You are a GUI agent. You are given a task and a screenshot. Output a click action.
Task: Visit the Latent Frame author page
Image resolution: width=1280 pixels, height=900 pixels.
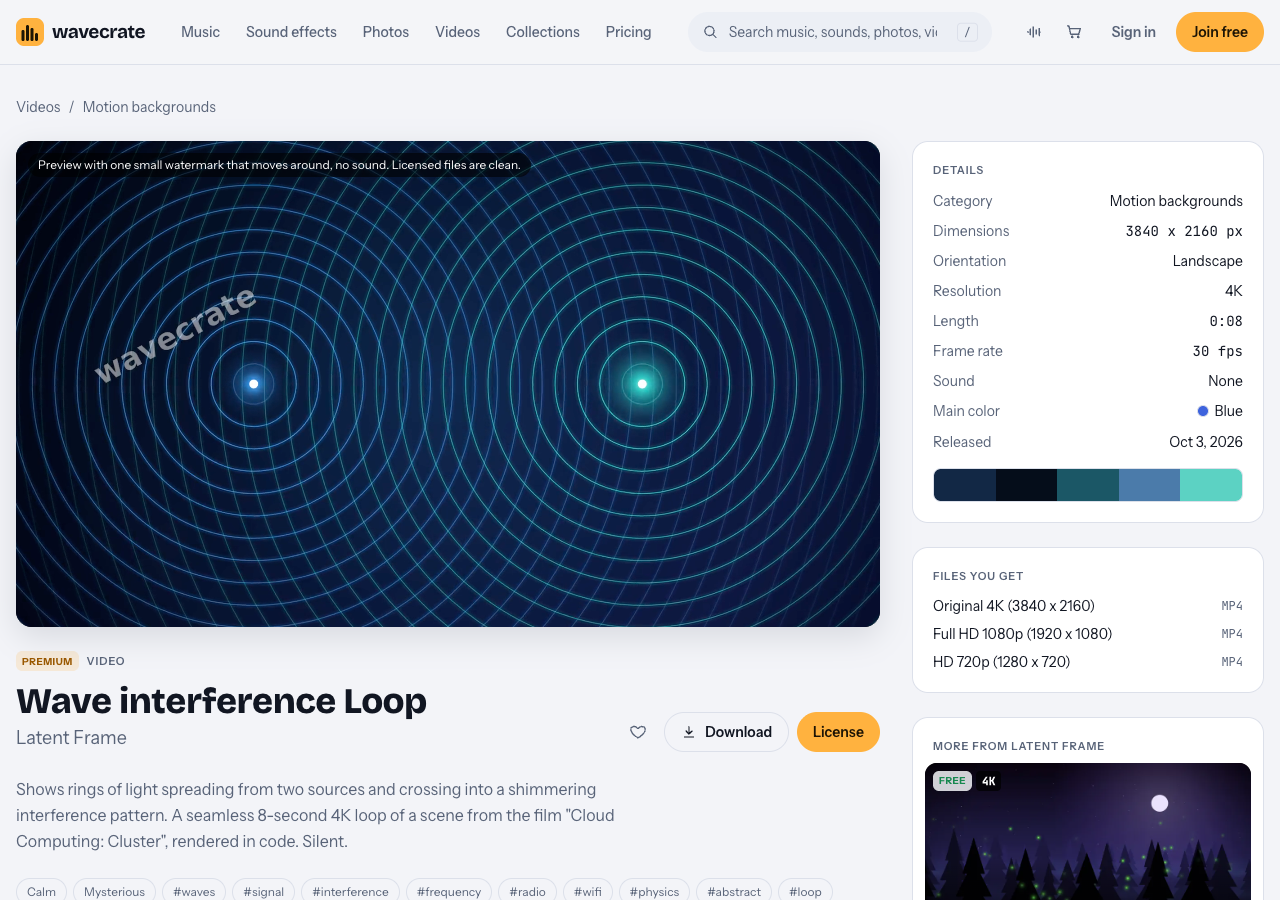pos(71,738)
